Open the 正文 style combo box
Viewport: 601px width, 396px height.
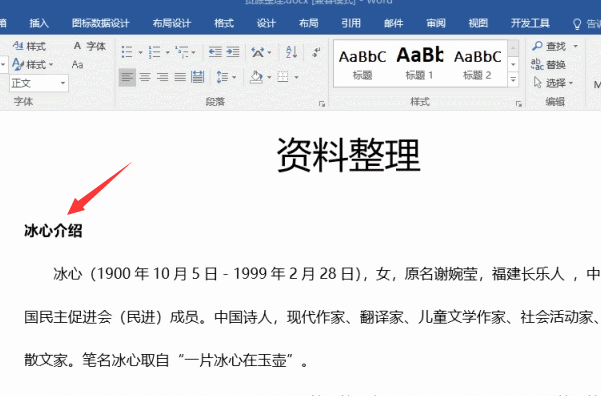click(39, 83)
